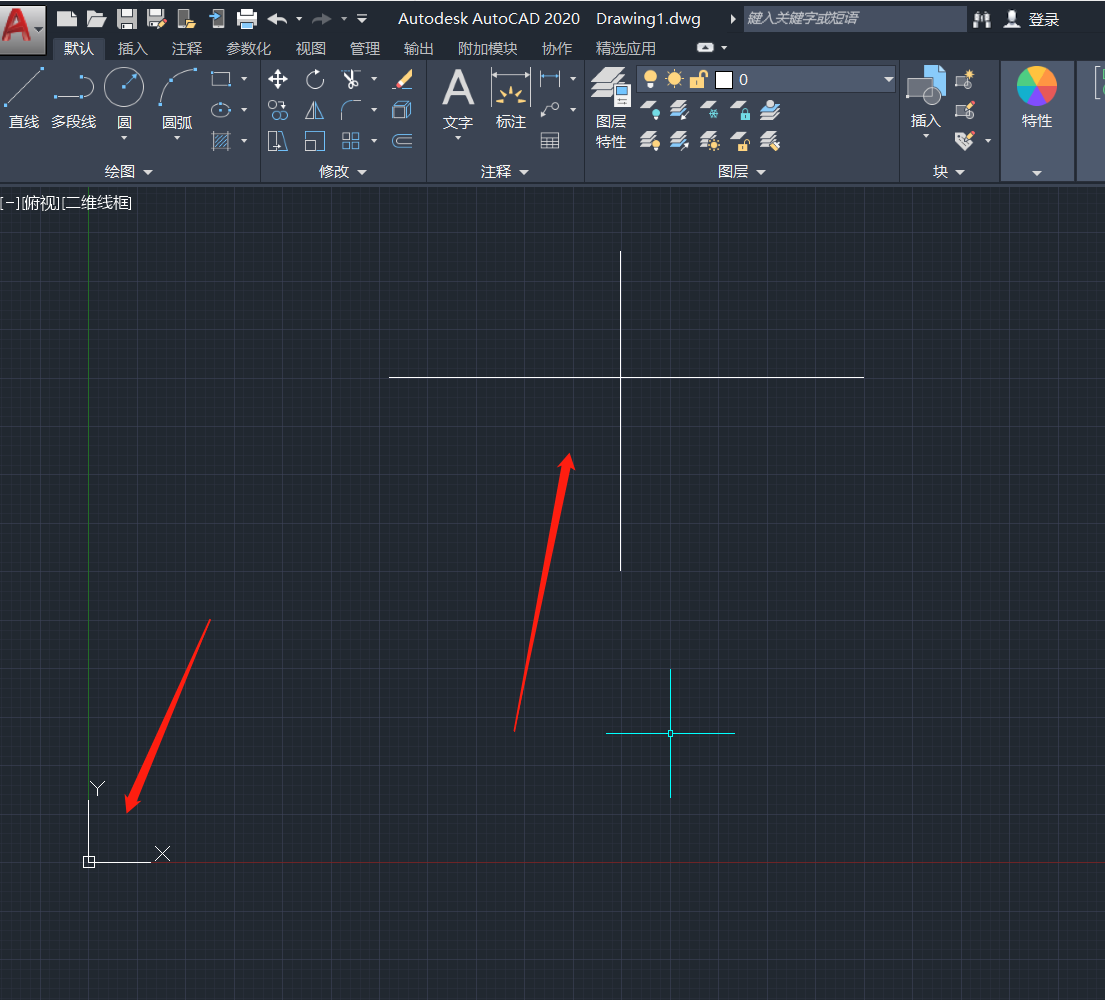Select the Mirror tool icon
The image size is (1105, 1000).
pos(315,110)
